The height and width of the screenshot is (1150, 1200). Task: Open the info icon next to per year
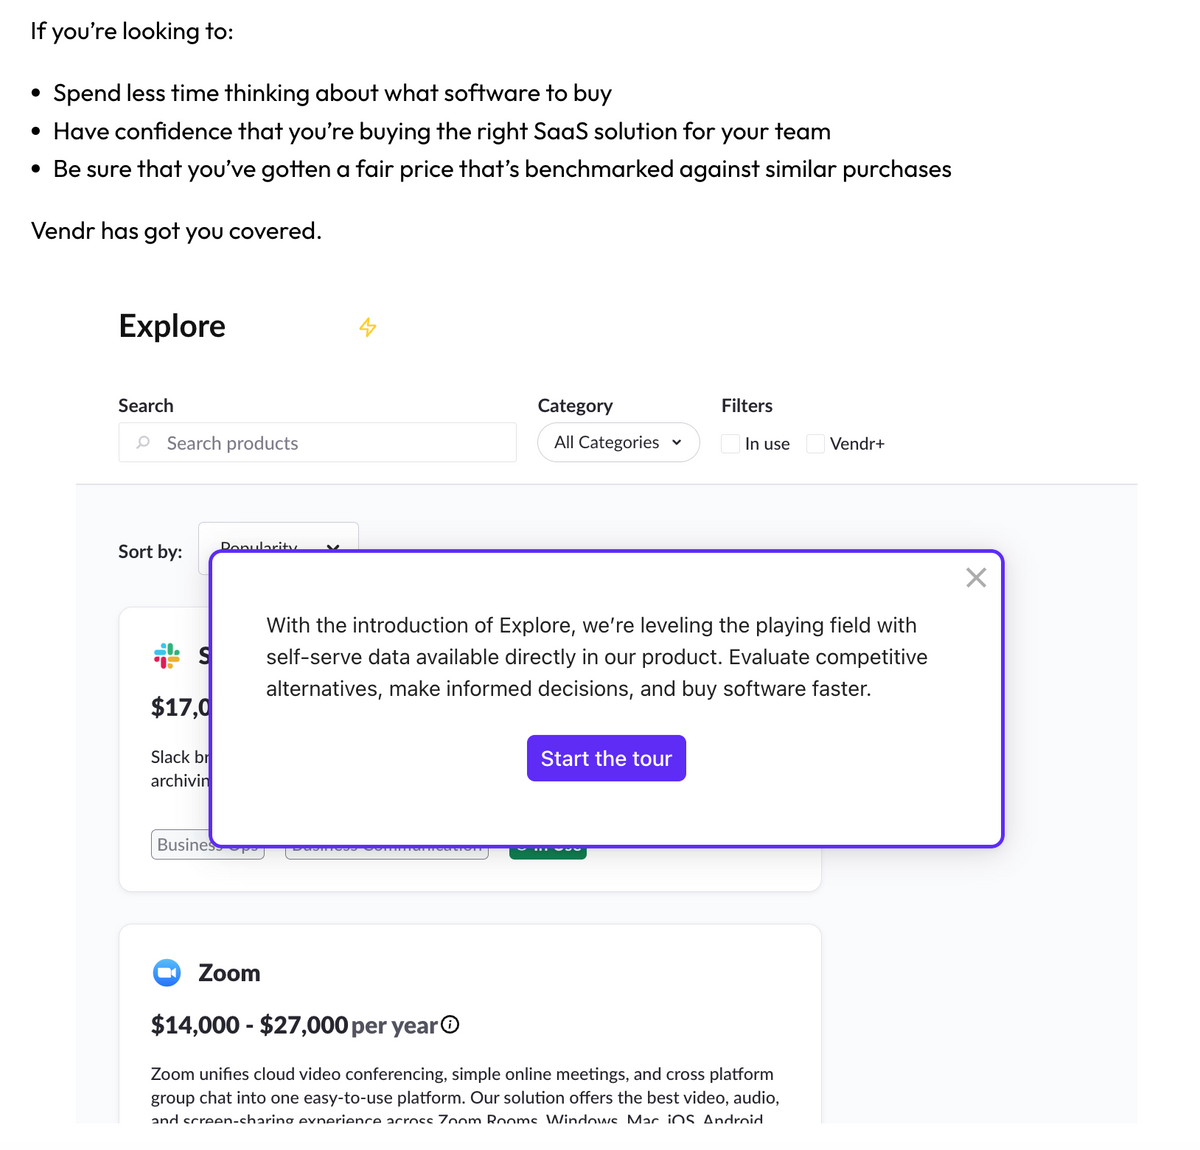pos(450,1024)
